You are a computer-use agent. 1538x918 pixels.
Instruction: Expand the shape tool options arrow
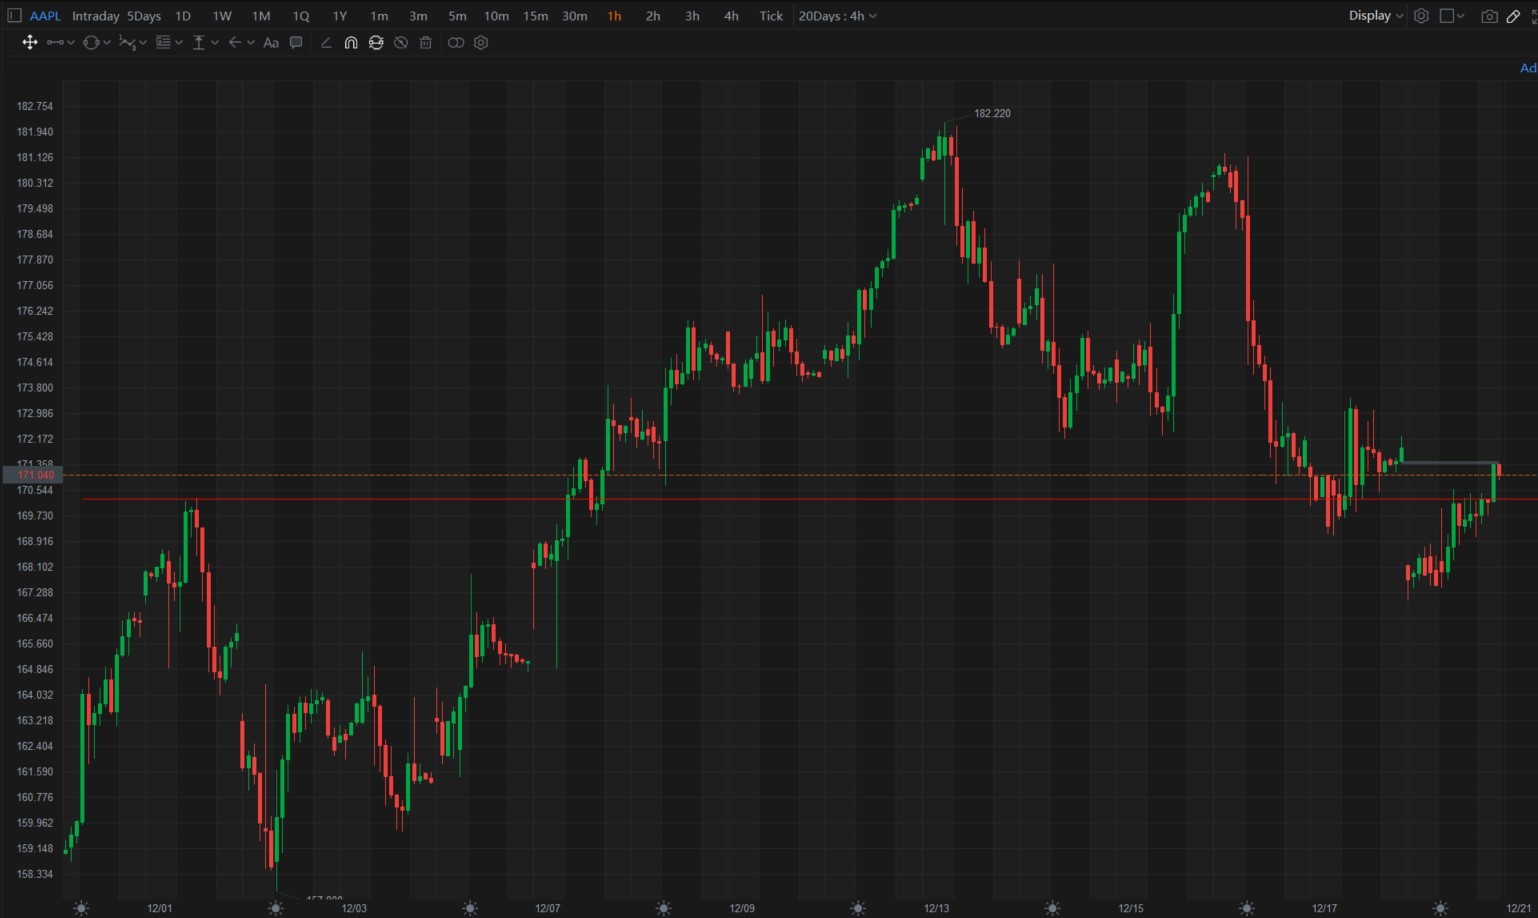pyautogui.click(x=107, y=42)
